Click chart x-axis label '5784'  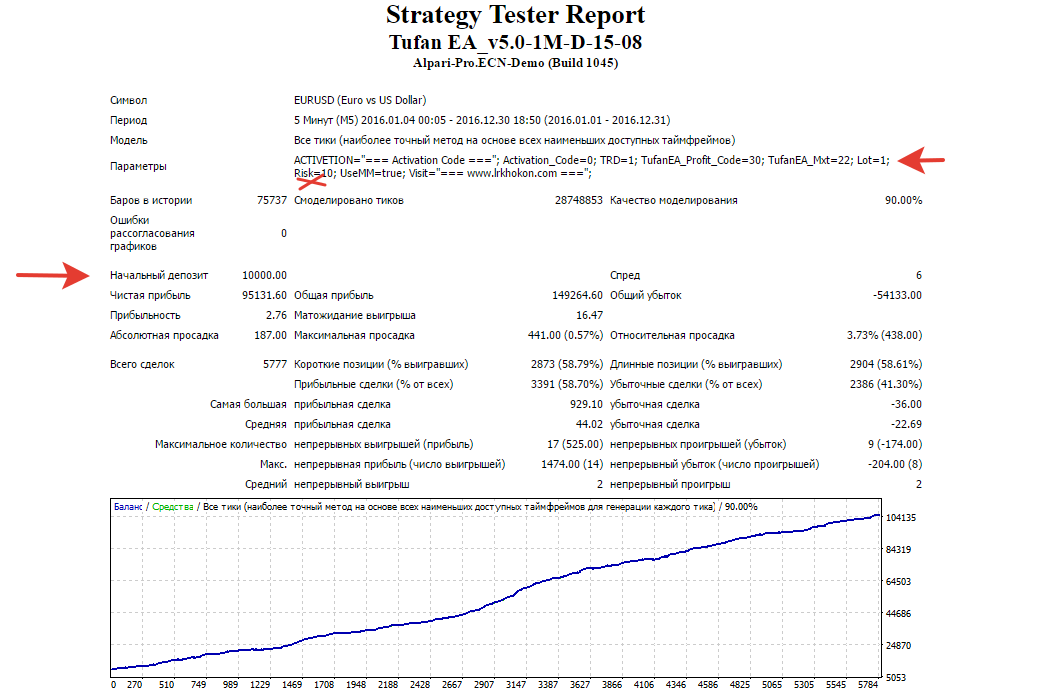[x=868, y=685]
